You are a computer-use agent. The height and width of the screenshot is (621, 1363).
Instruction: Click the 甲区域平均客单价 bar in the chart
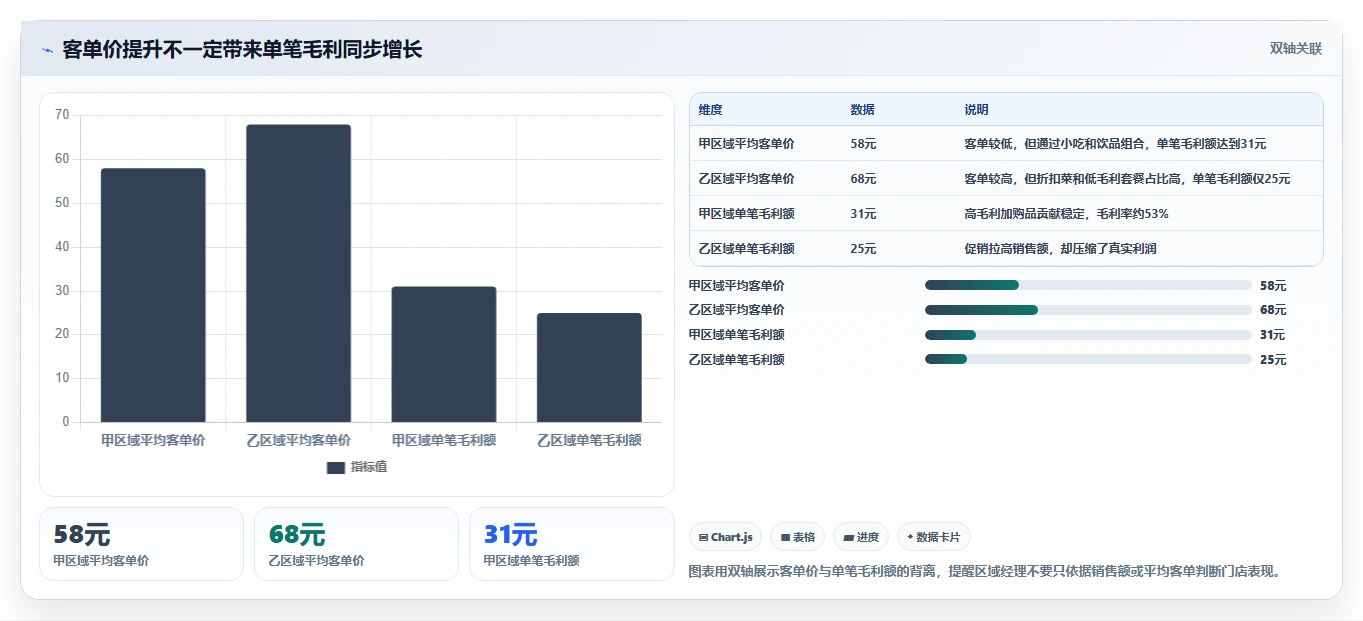tap(153, 295)
